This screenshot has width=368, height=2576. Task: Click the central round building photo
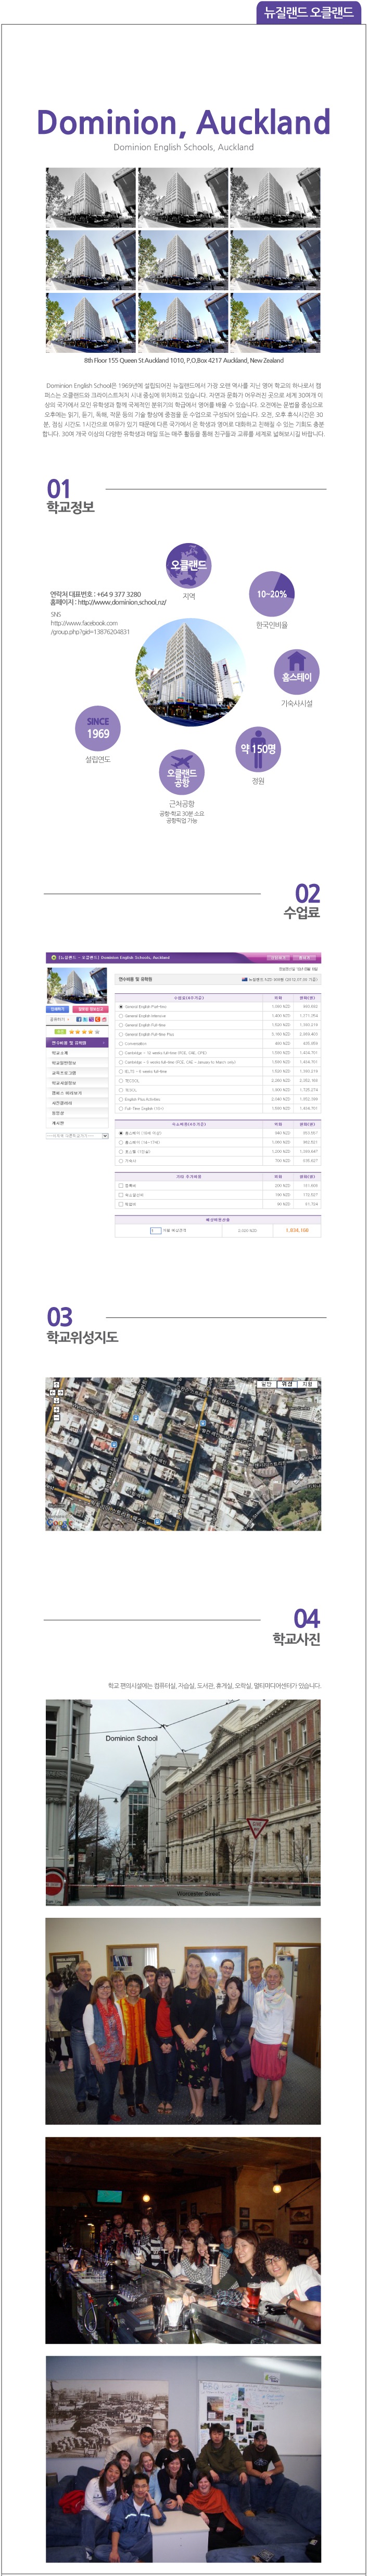coord(190,672)
